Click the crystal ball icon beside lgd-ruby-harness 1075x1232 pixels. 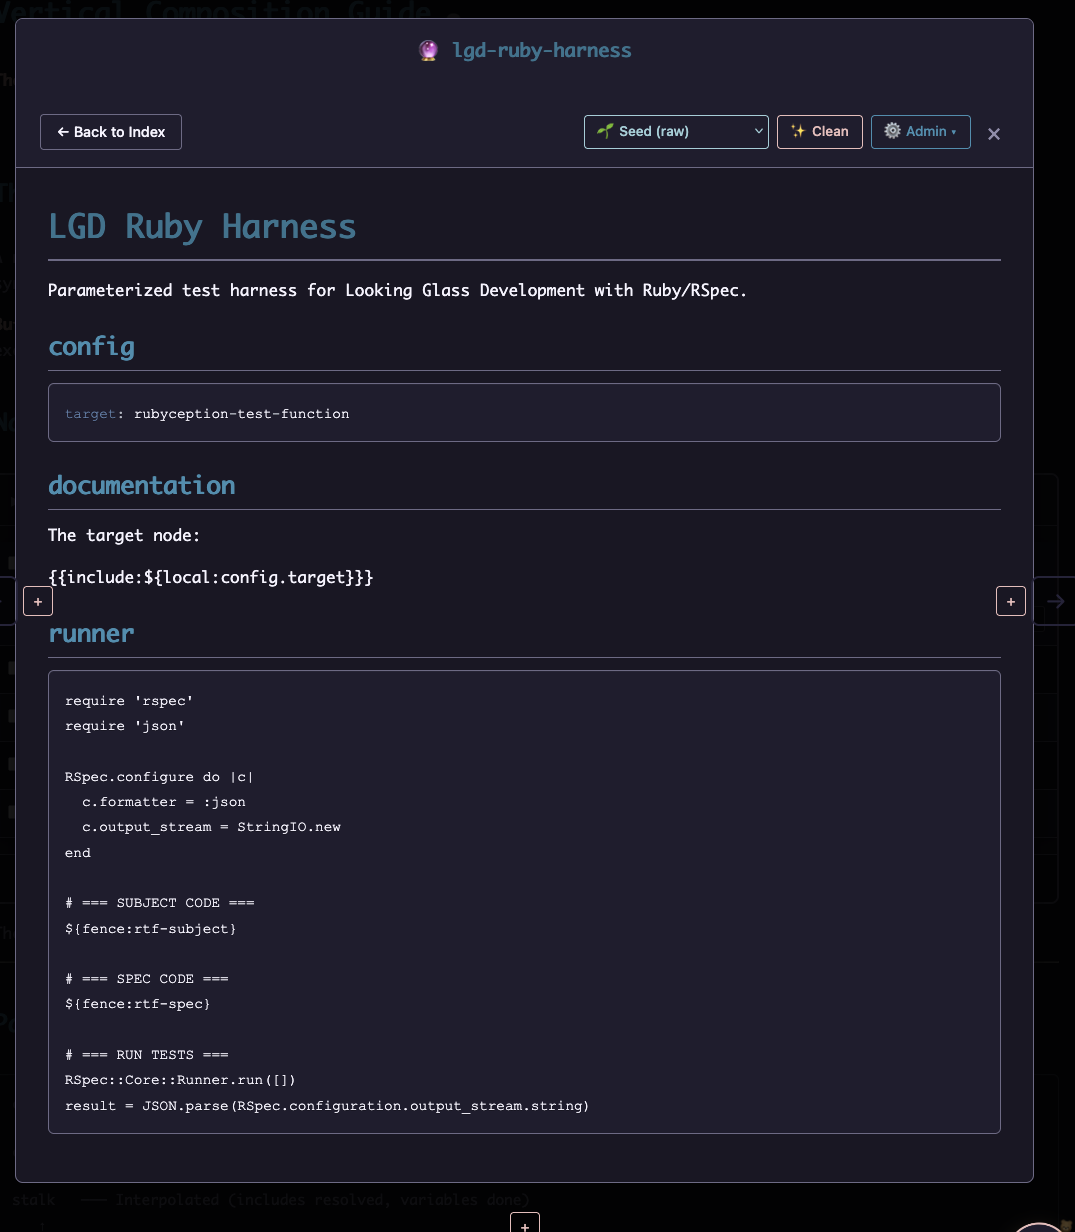point(428,51)
